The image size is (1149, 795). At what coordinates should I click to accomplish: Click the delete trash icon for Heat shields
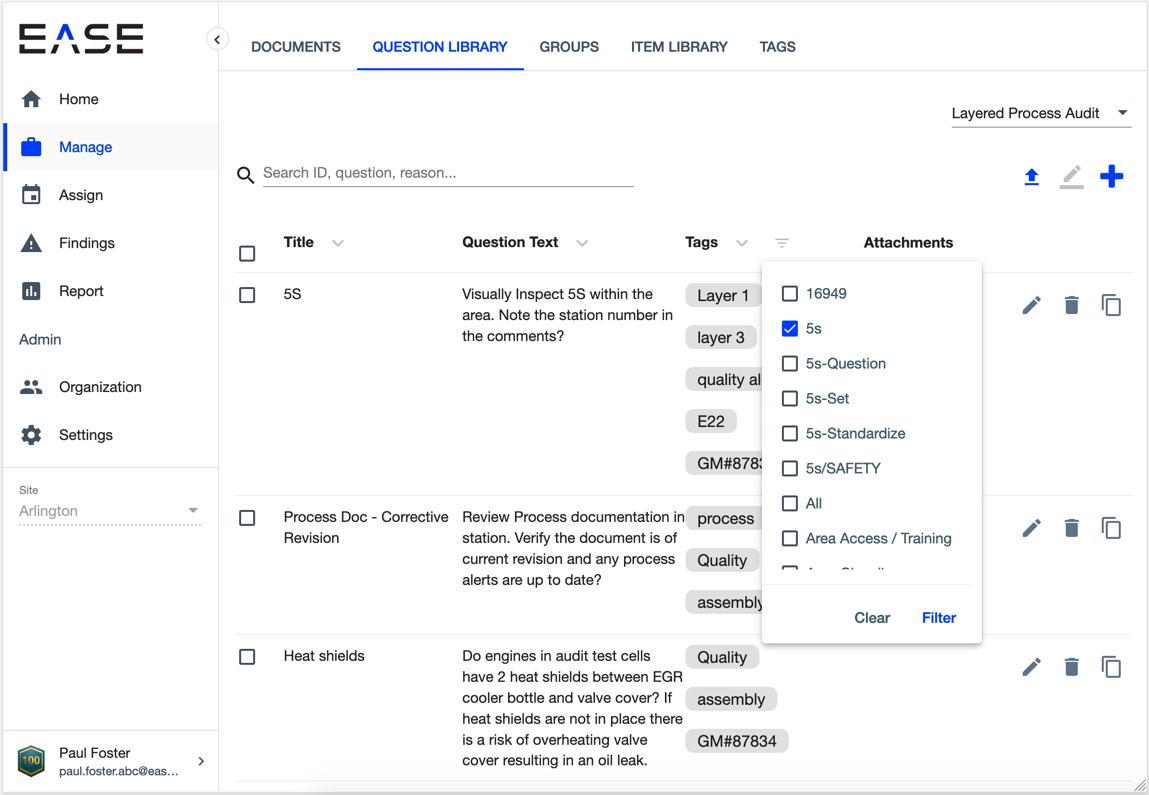pyautogui.click(x=1071, y=666)
